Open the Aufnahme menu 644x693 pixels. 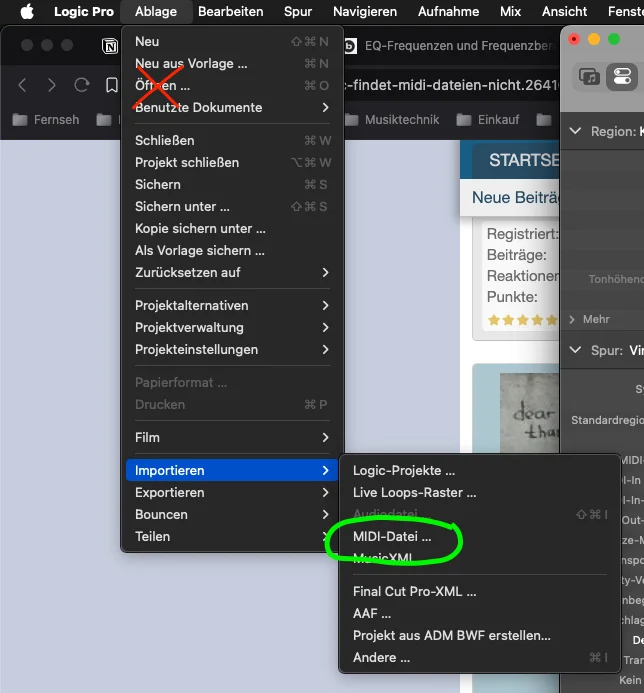pyautogui.click(x=448, y=11)
